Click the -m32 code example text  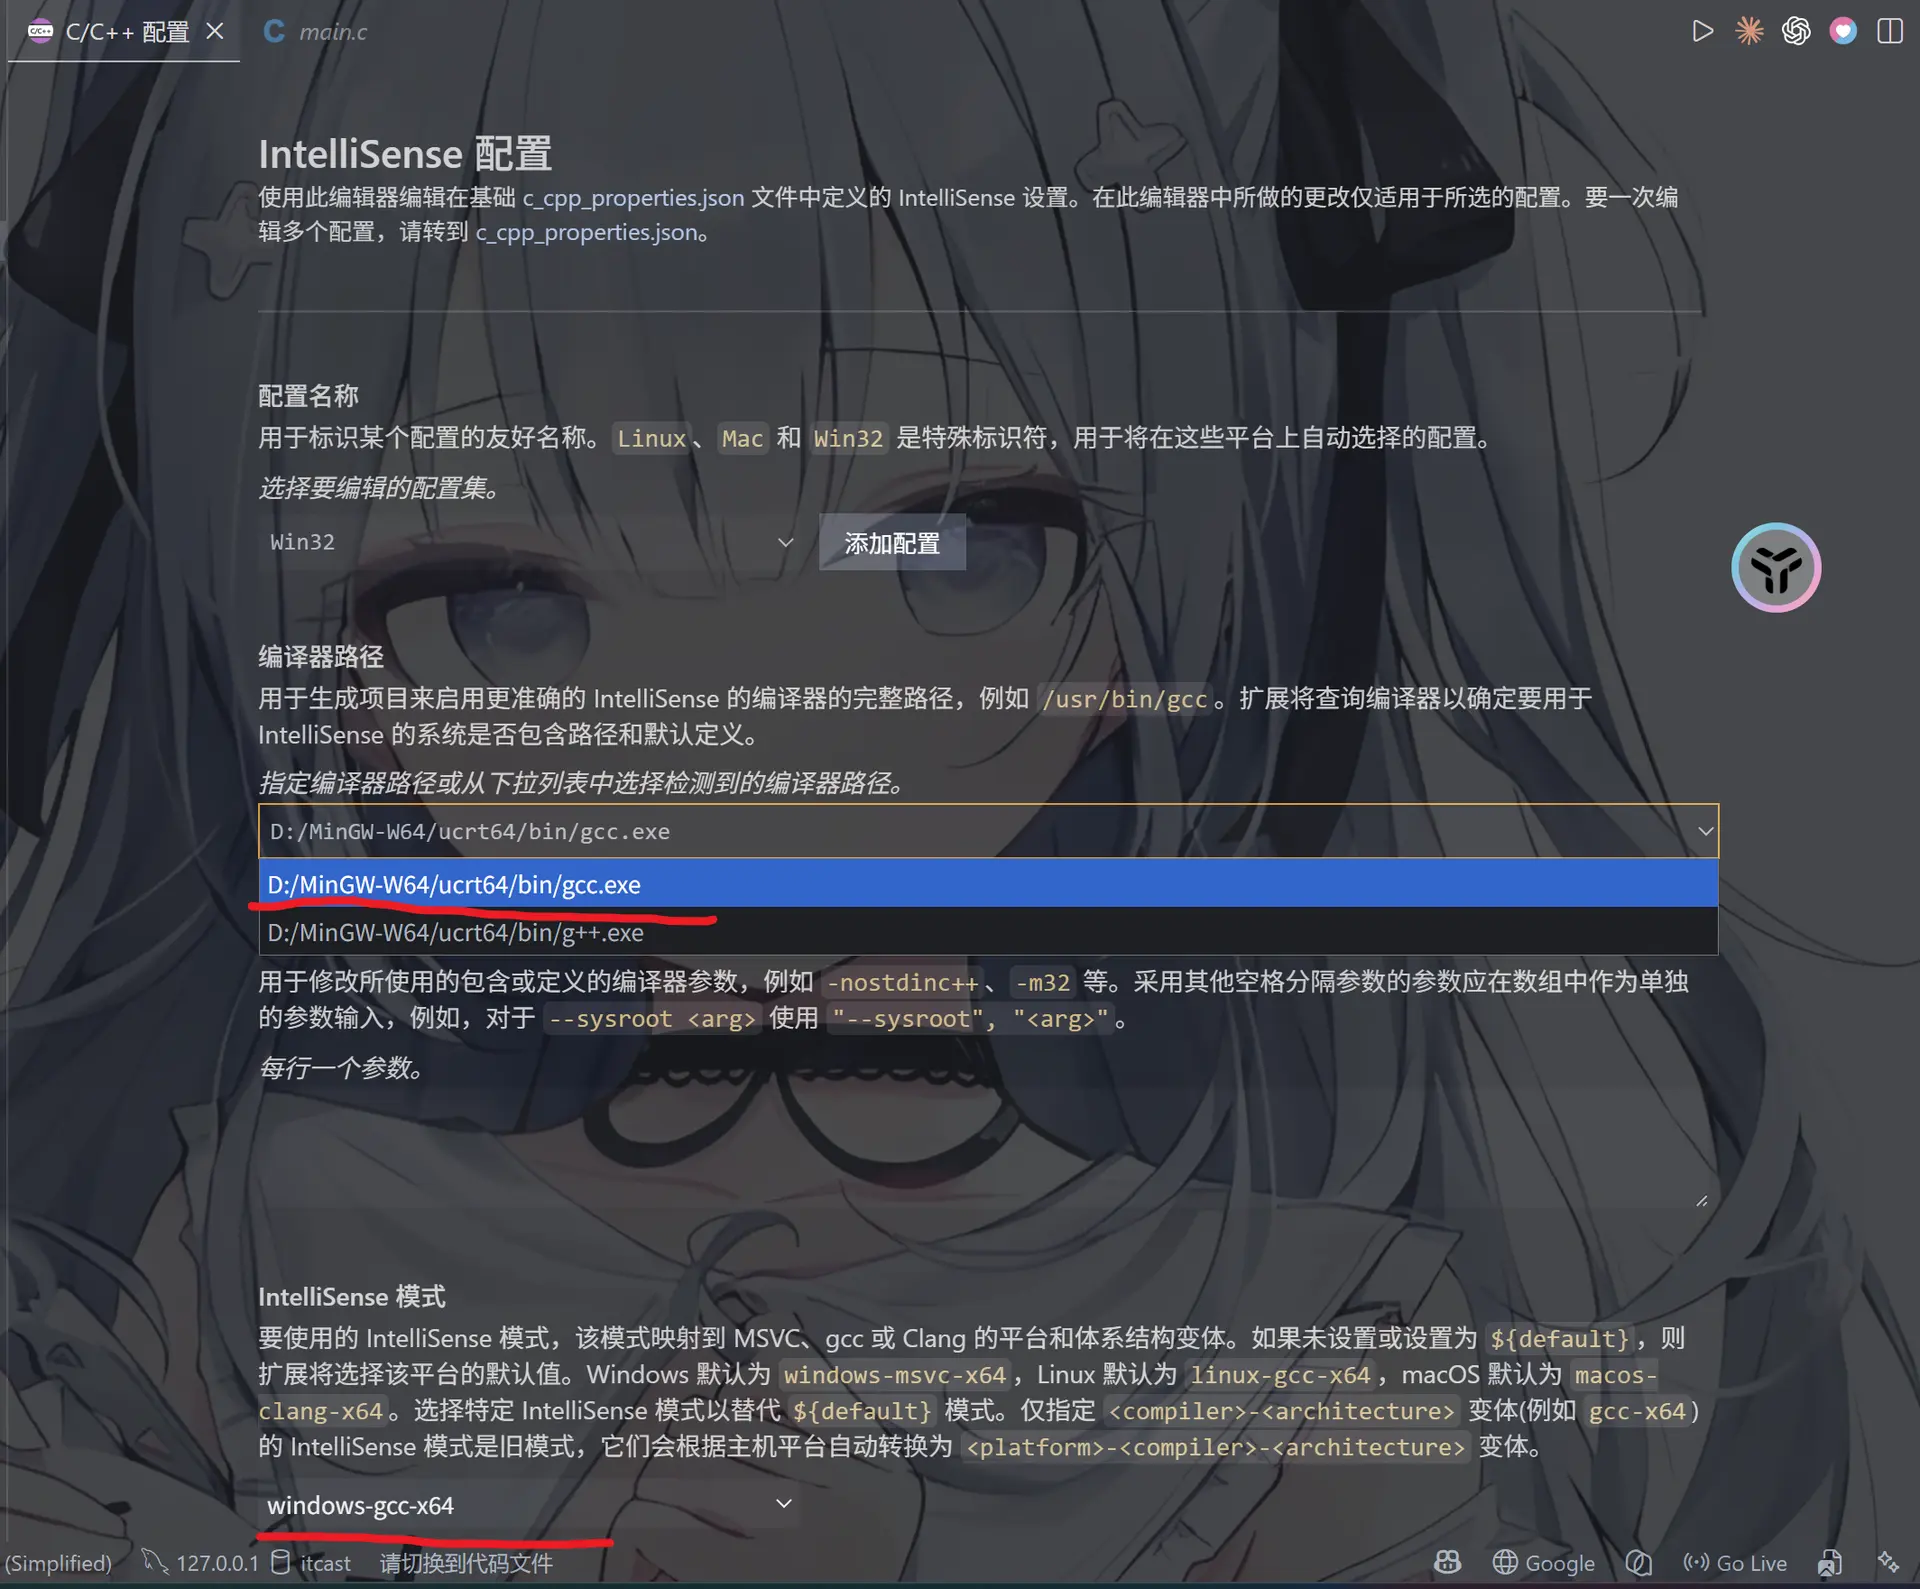tap(1042, 983)
